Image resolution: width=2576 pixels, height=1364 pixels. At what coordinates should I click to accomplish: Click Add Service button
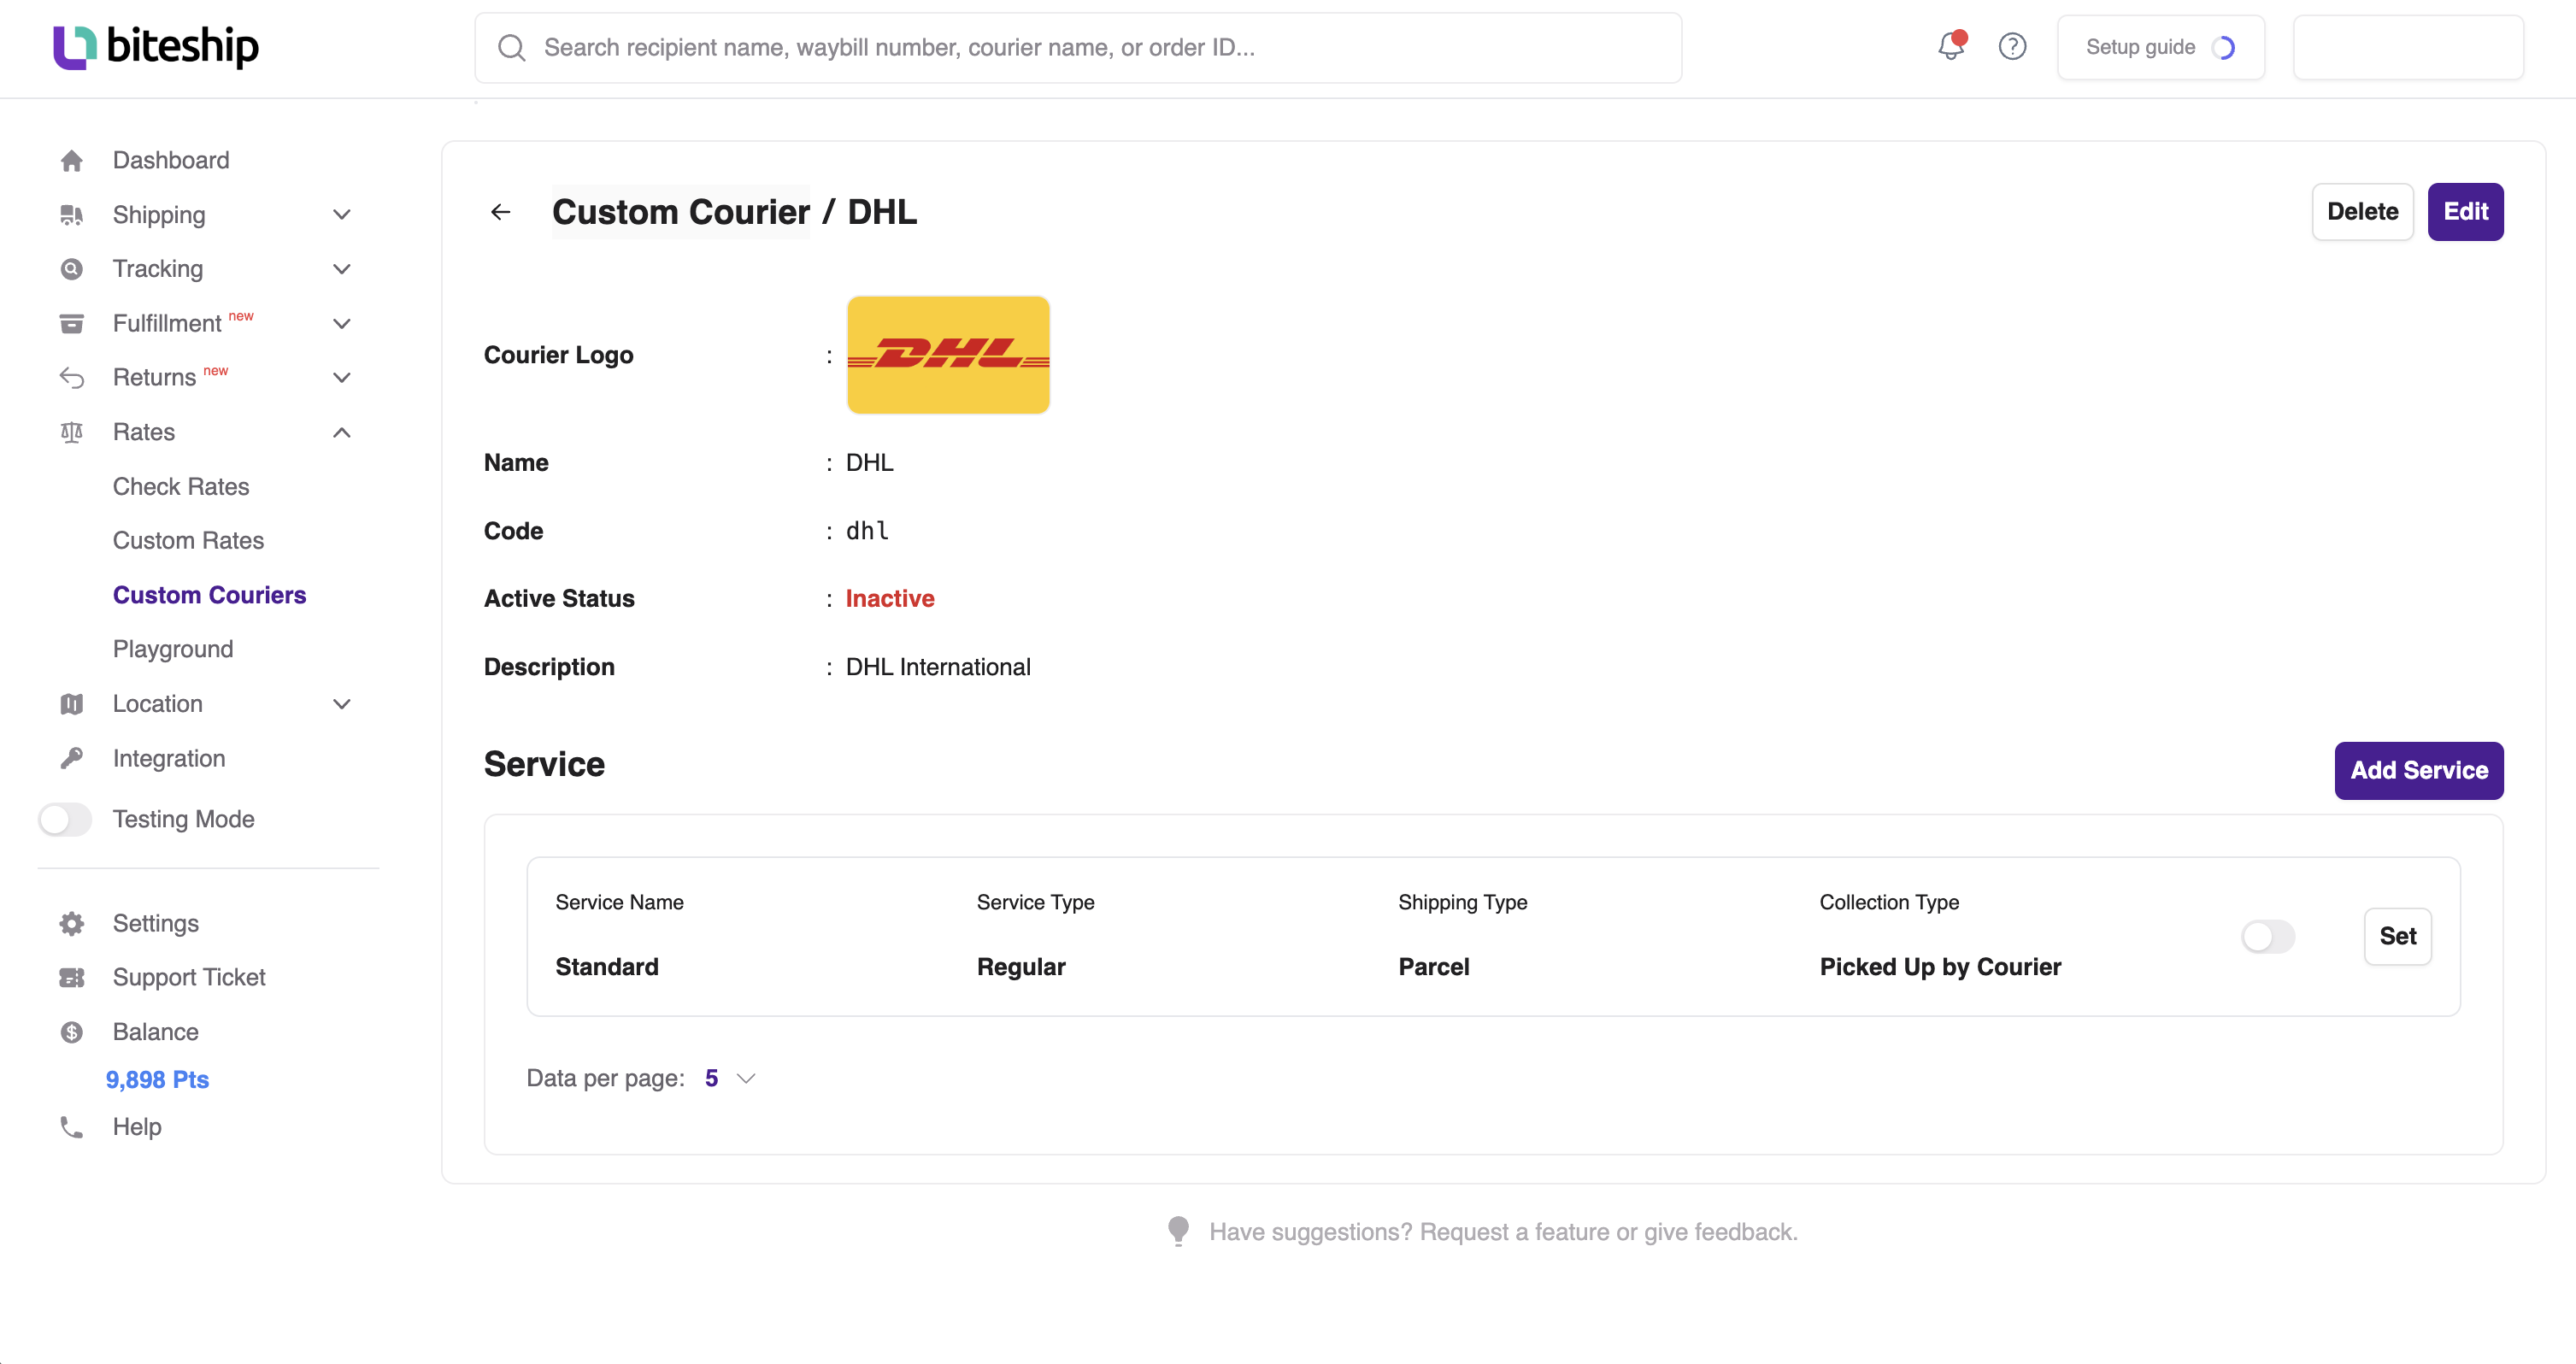[2419, 771]
